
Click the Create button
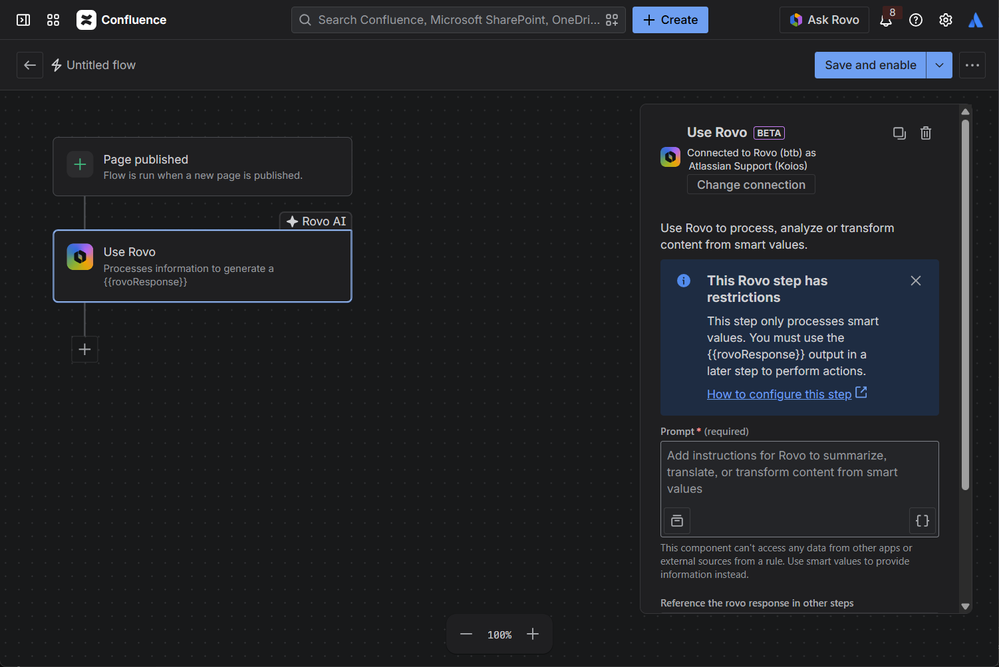670,20
